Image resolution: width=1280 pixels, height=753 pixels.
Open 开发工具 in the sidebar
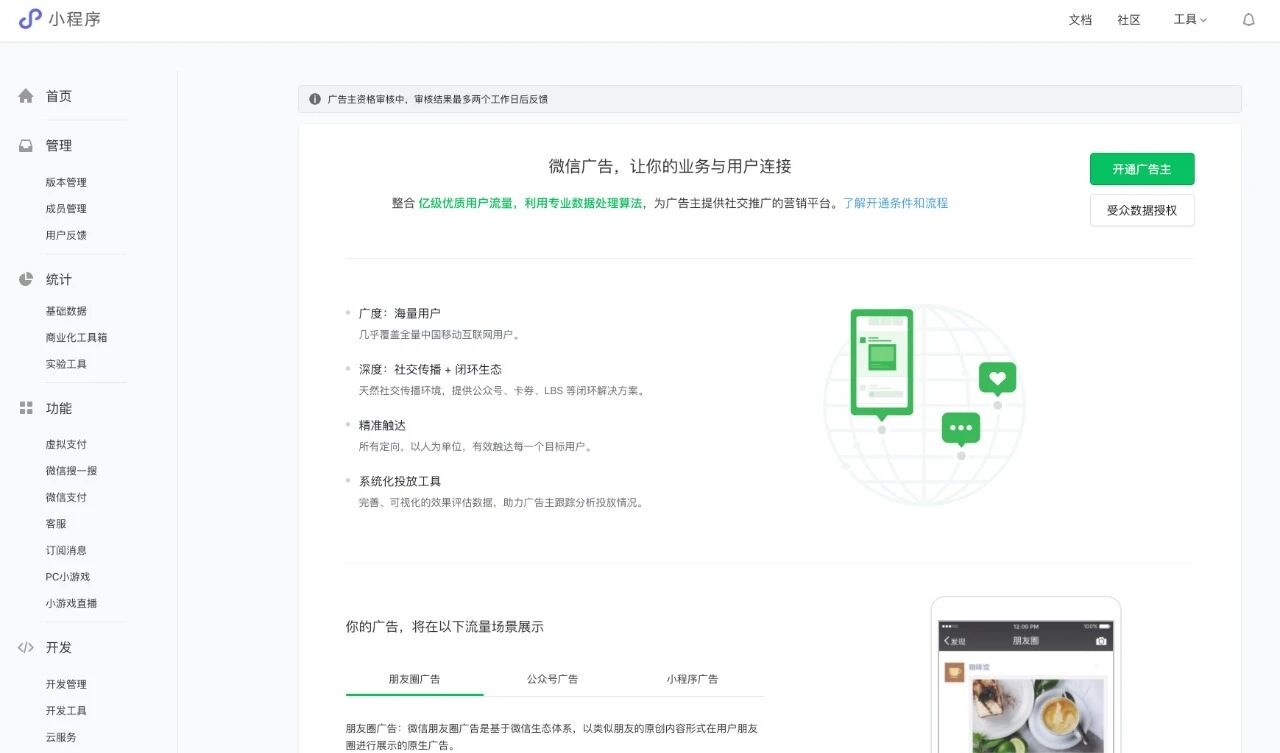click(66, 710)
